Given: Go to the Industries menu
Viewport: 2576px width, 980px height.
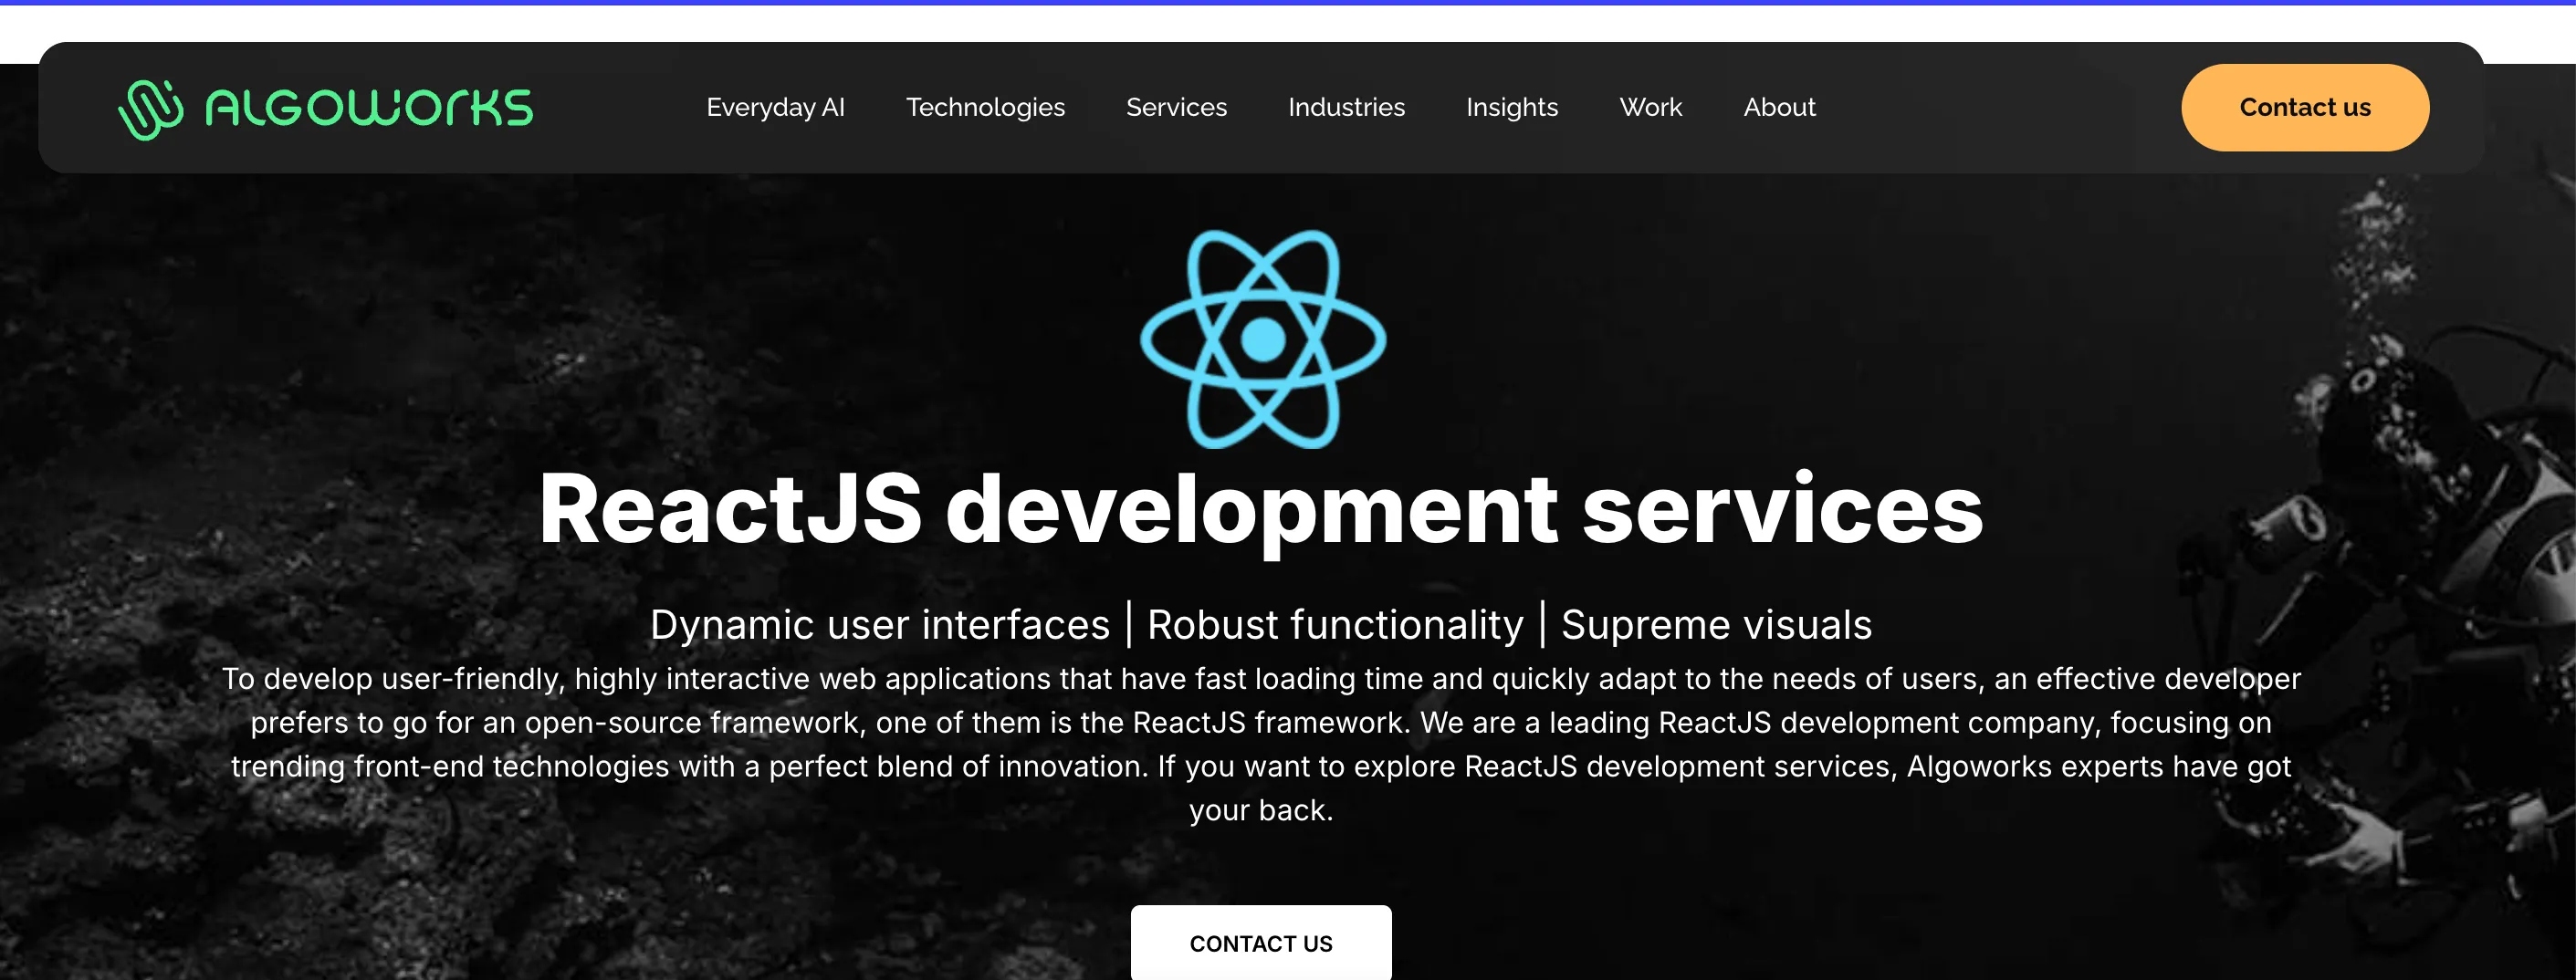Looking at the screenshot, I should (x=1346, y=107).
